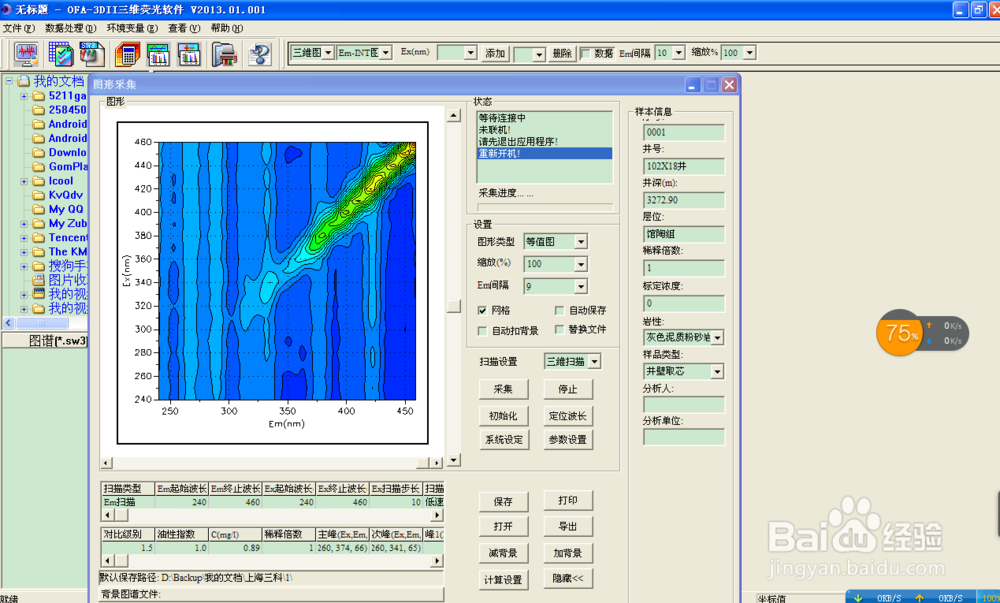The width and height of the screenshot is (1000, 603).
Task: Open the 图形类型 等值图 dropdown
Action: pos(579,241)
